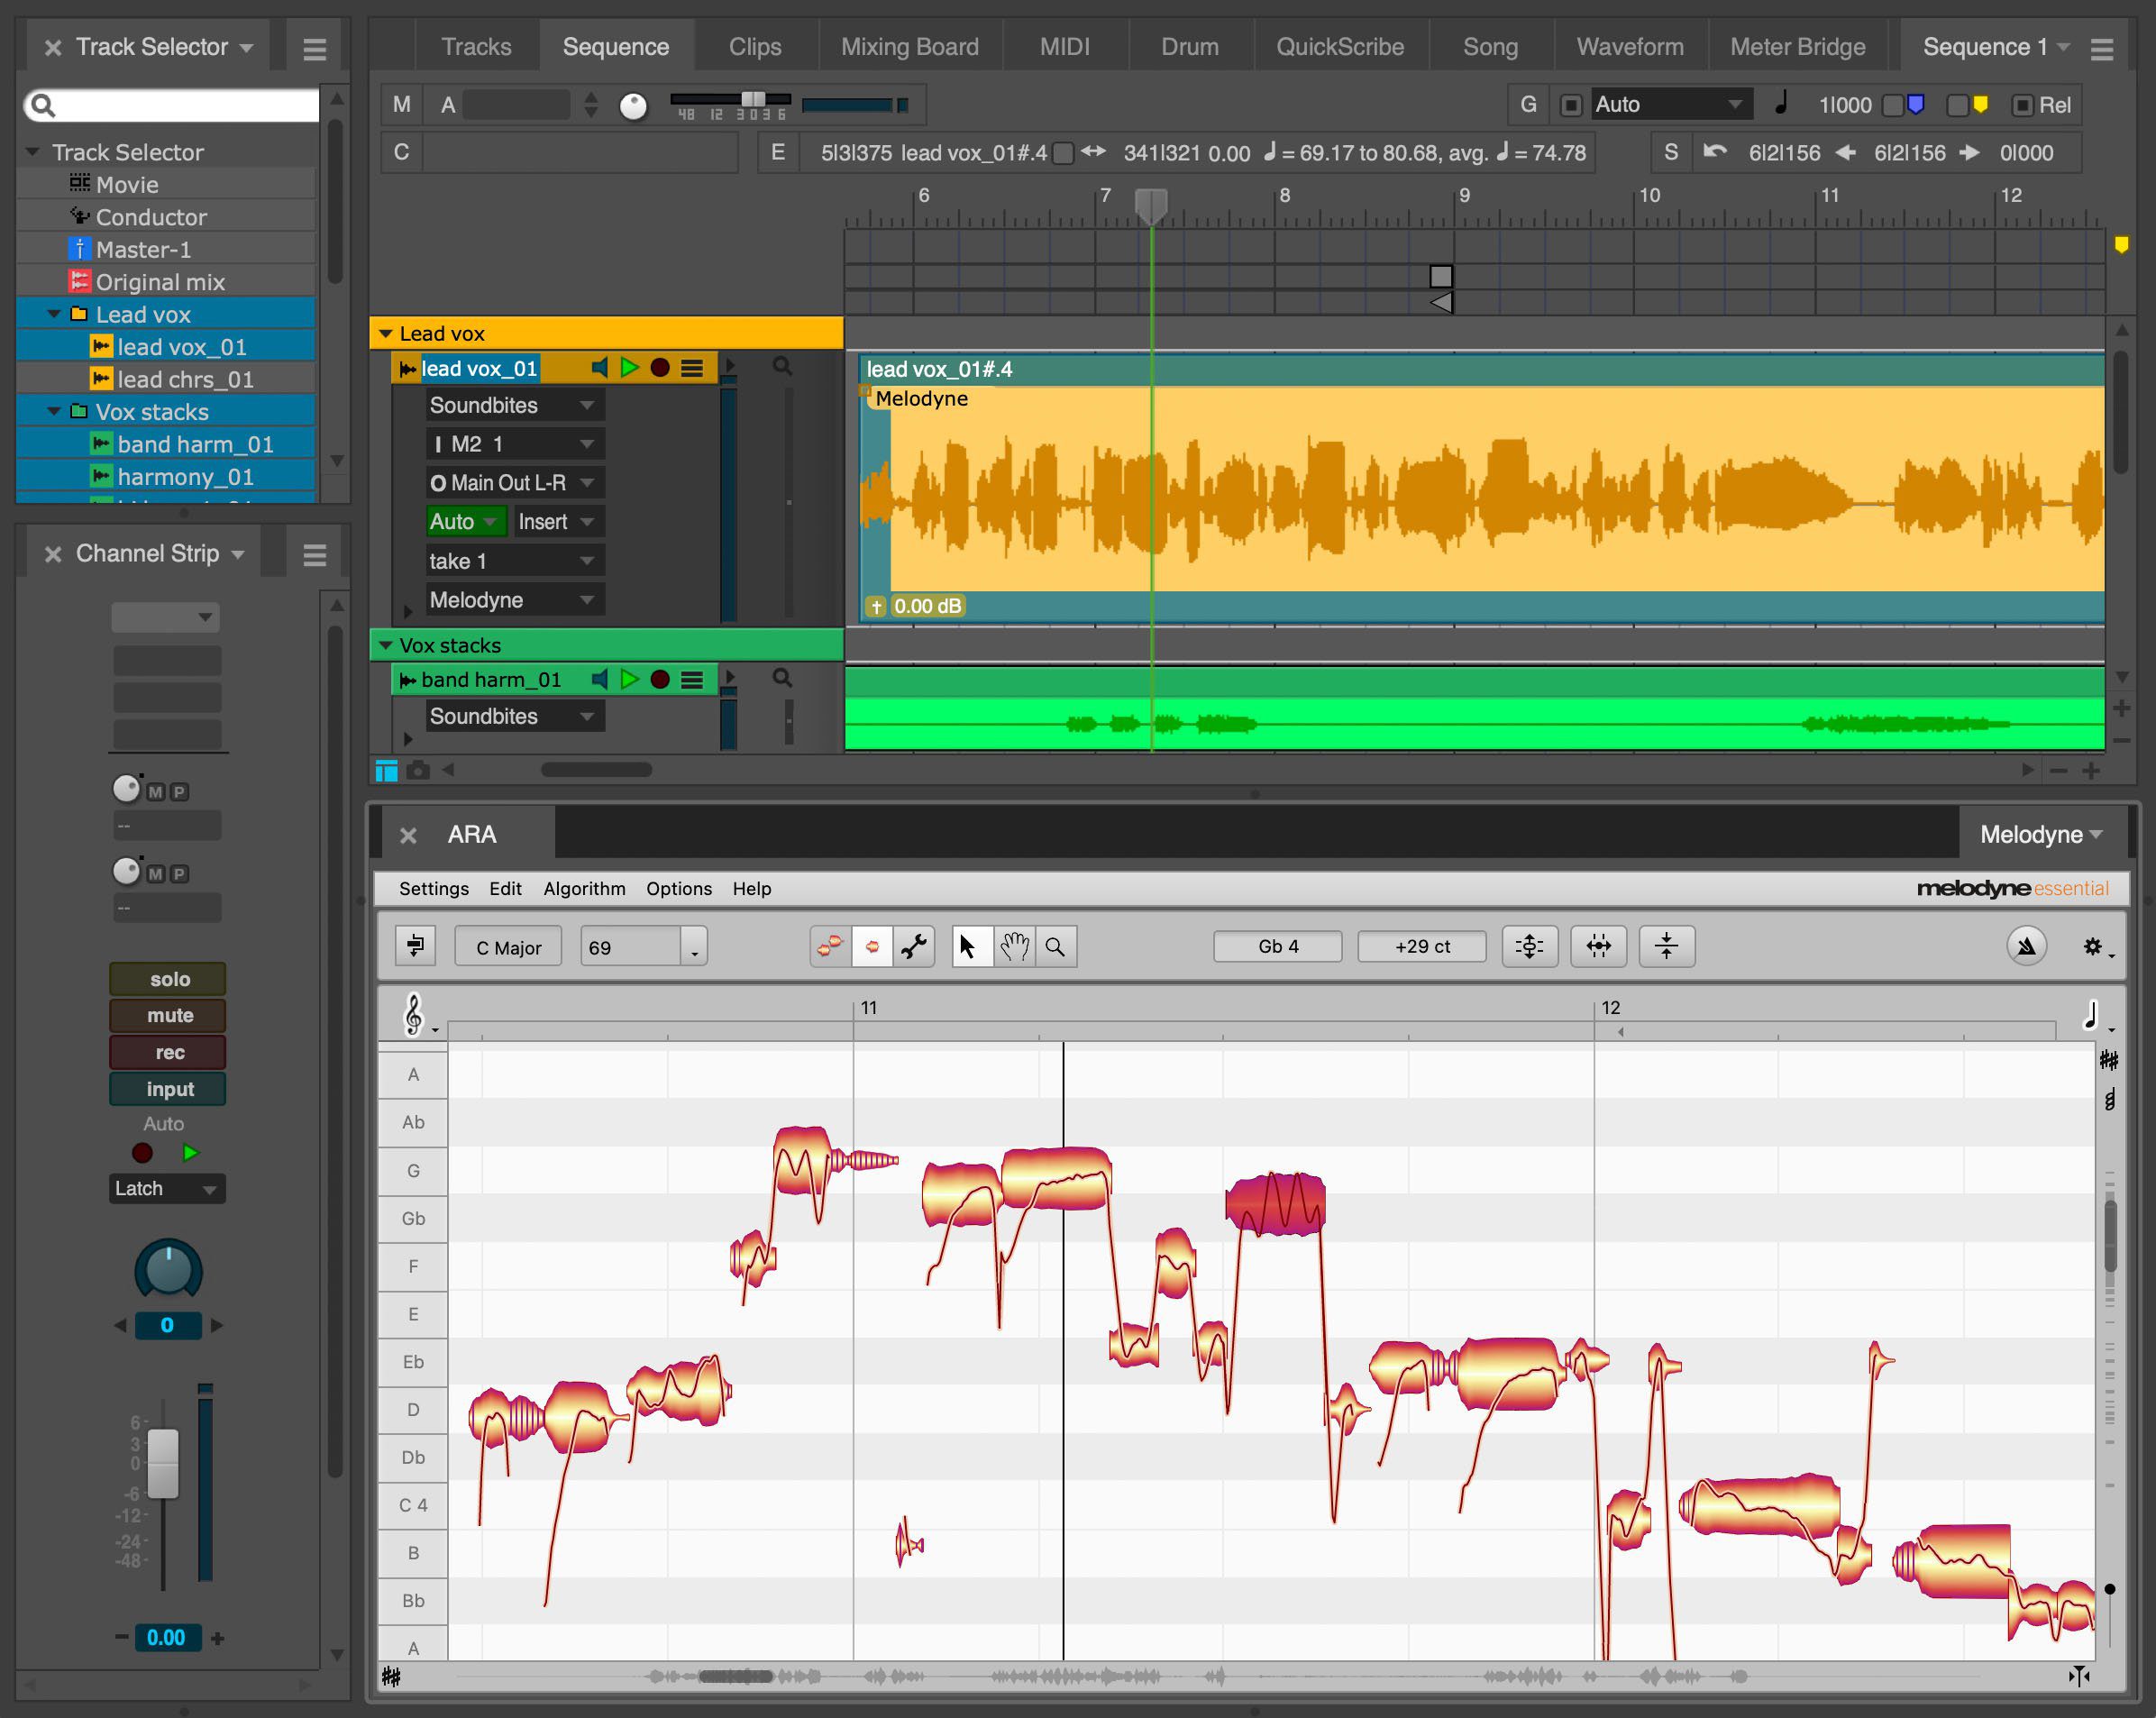Click the Settings menu in Melodyne
Image resolution: width=2156 pixels, height=1718 pixels.
point(431,889)
